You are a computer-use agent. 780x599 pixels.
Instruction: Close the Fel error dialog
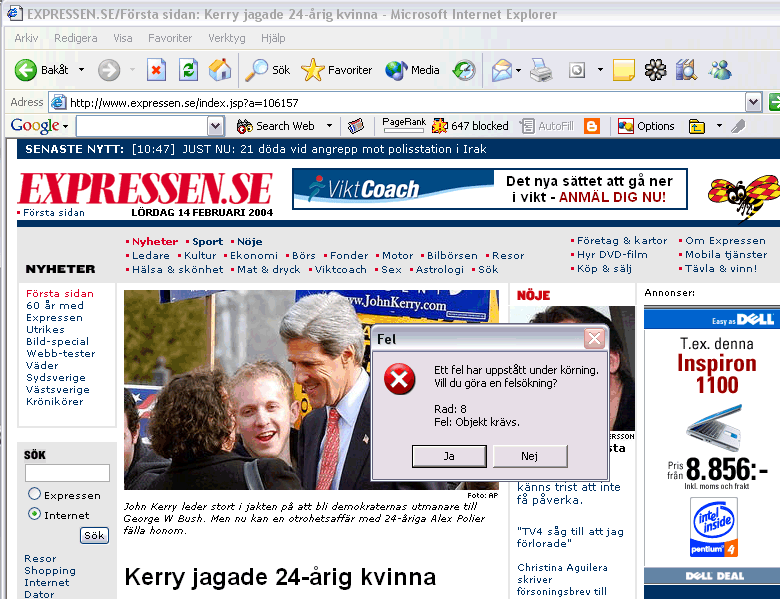[x=594, y=339]
